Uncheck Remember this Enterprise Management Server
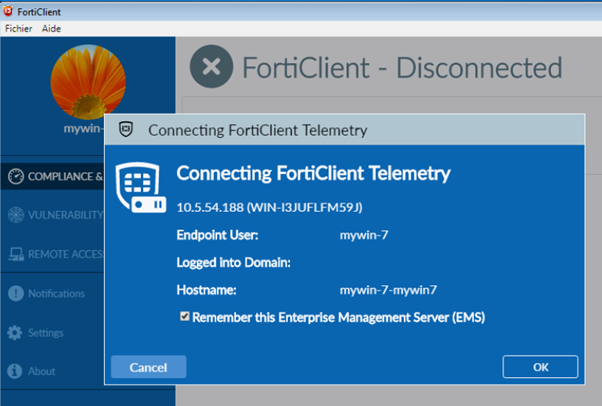Screen dimensions: 602x406 [x=184, y=317]
